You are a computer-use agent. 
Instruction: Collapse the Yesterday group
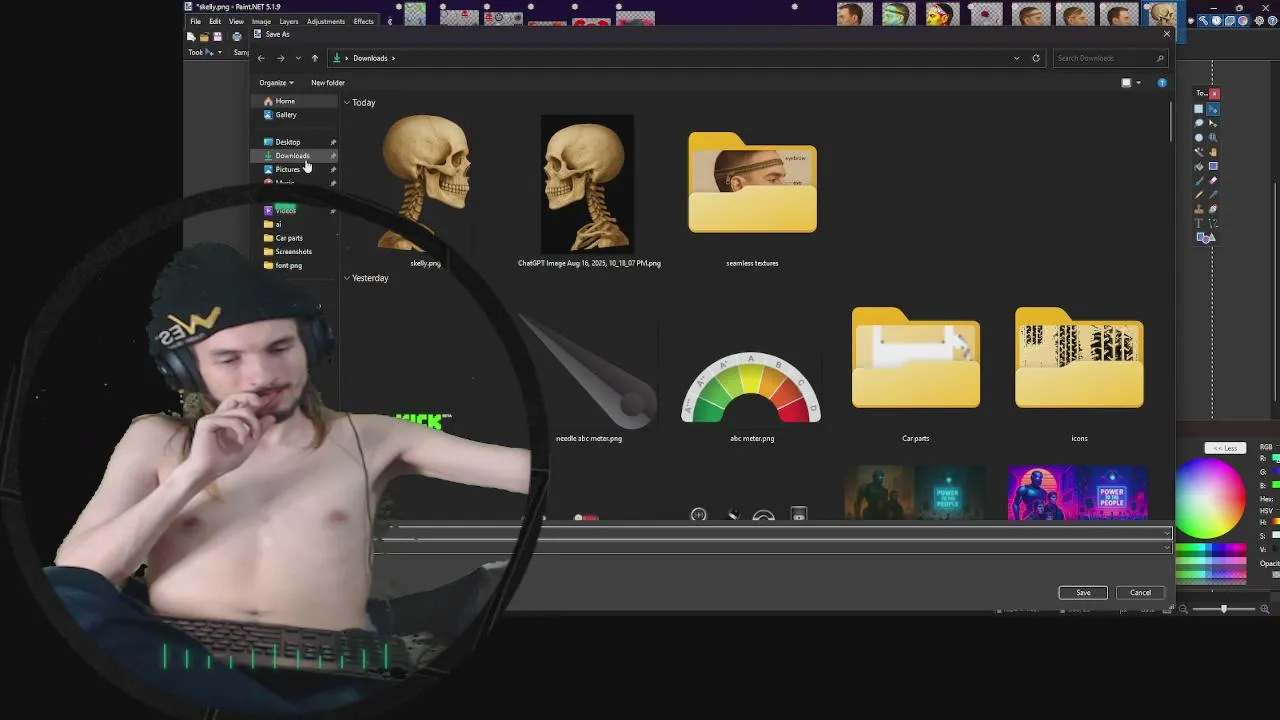pos(347,278)
